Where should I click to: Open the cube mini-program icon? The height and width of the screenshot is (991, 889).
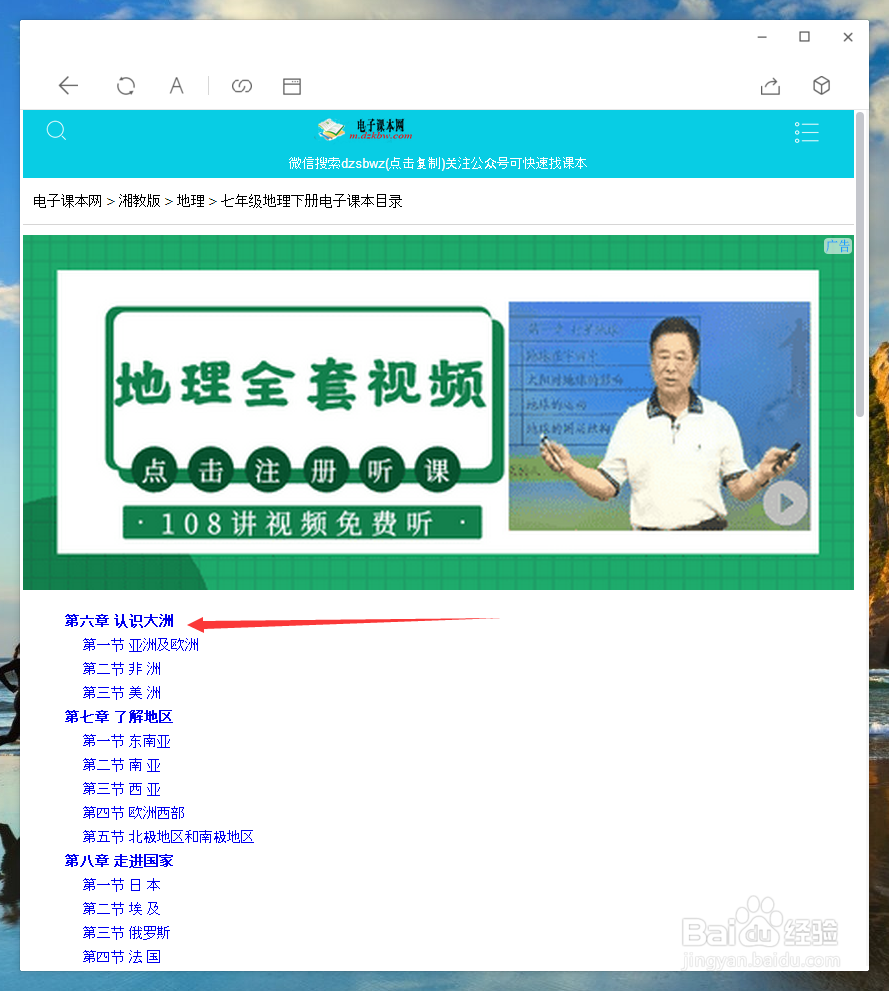[x=821, y=85]
